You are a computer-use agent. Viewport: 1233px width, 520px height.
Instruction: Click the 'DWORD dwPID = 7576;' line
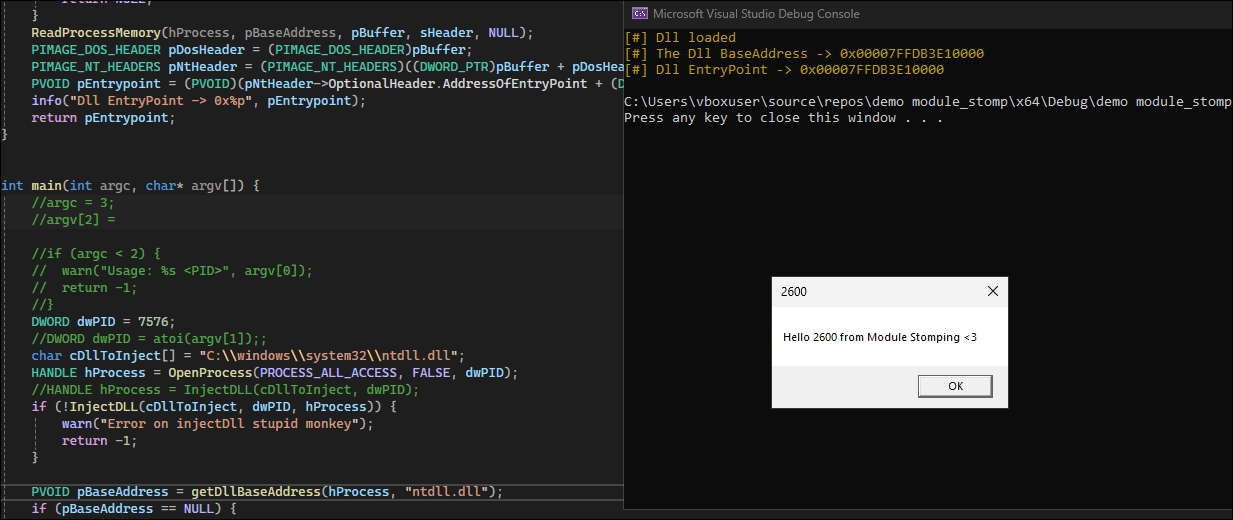(104, 322)
